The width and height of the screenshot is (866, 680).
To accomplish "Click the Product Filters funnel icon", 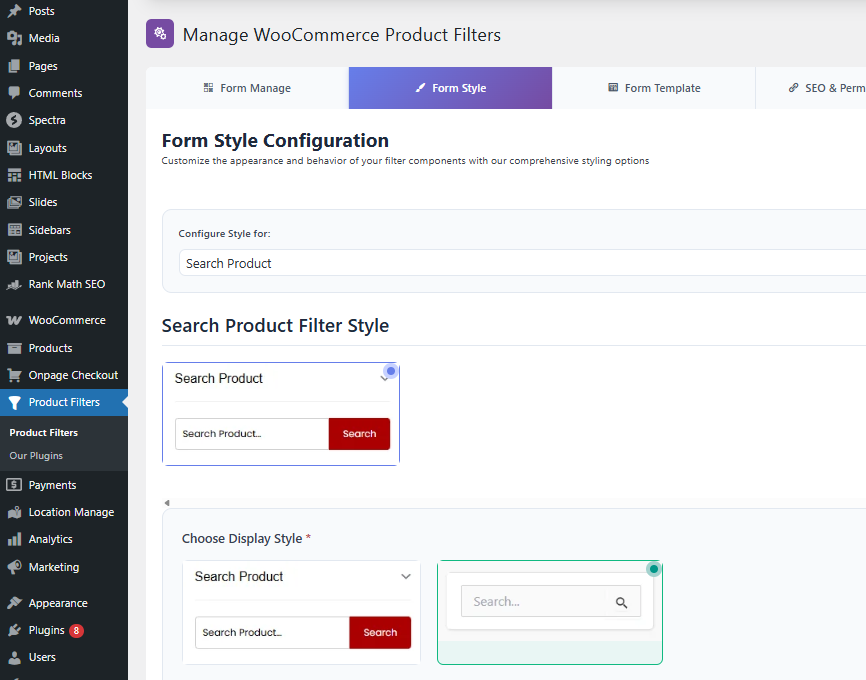I will pyautogui.click(x=14, y=403).
